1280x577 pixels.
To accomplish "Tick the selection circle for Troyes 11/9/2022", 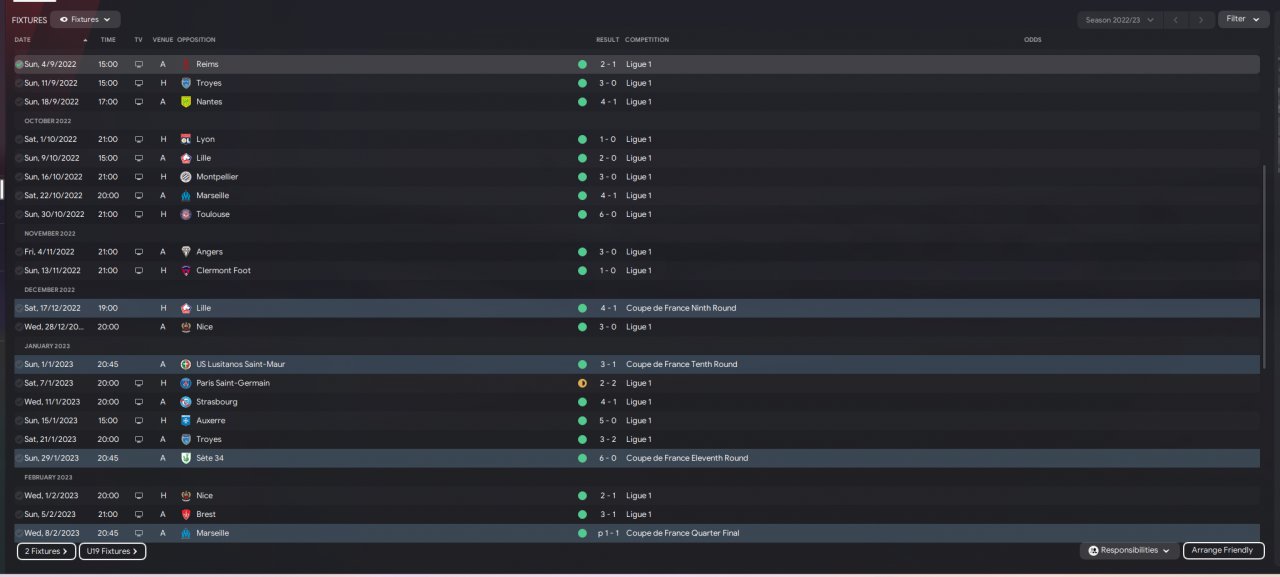I will [19, 83].
